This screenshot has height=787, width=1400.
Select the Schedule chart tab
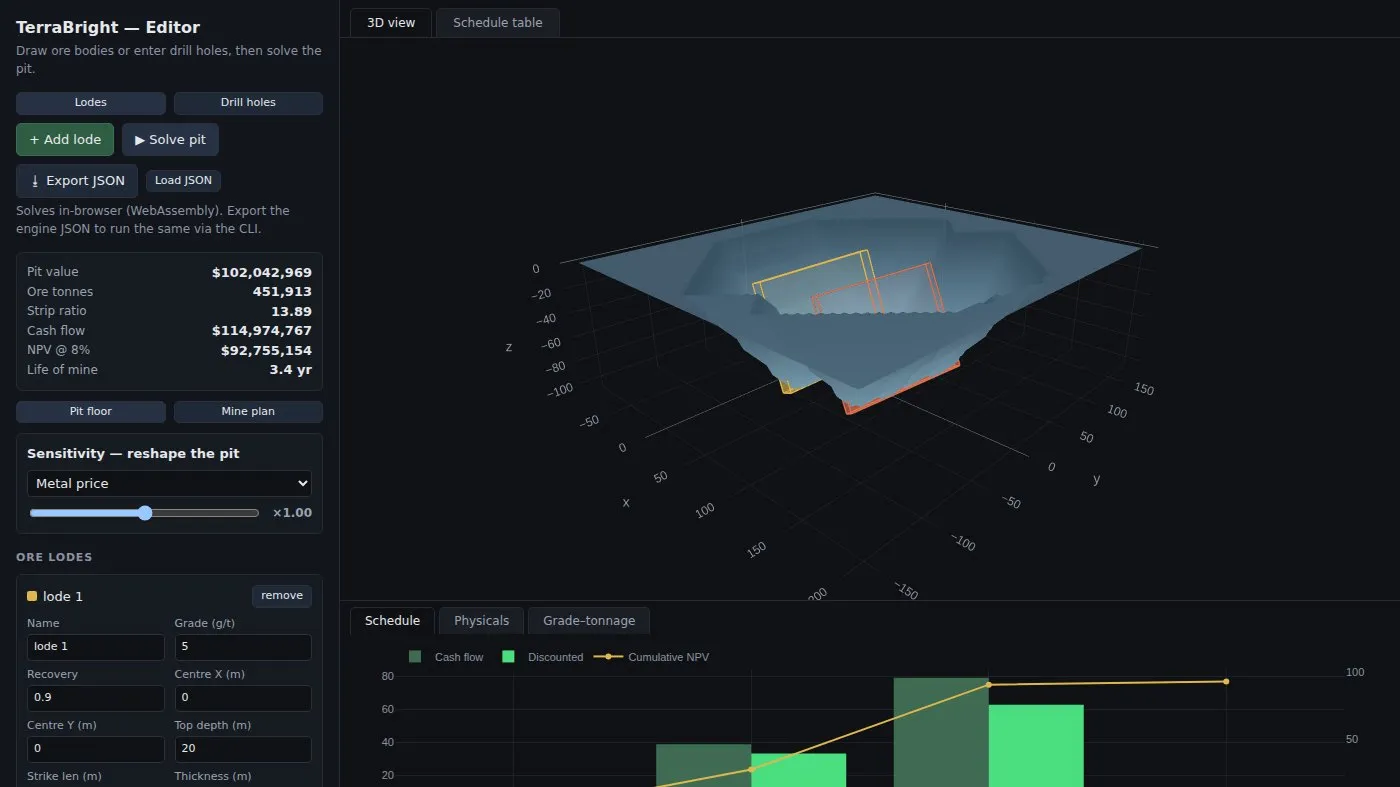pos(392,621)
